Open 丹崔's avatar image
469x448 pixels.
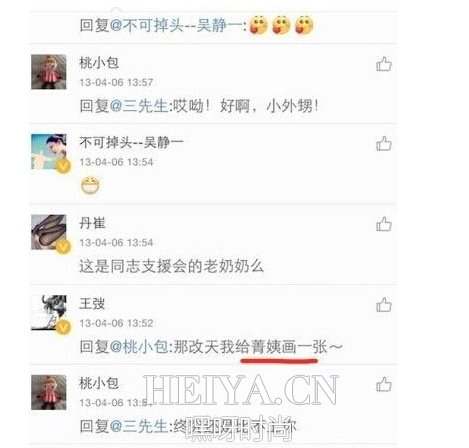coord(49,232)
